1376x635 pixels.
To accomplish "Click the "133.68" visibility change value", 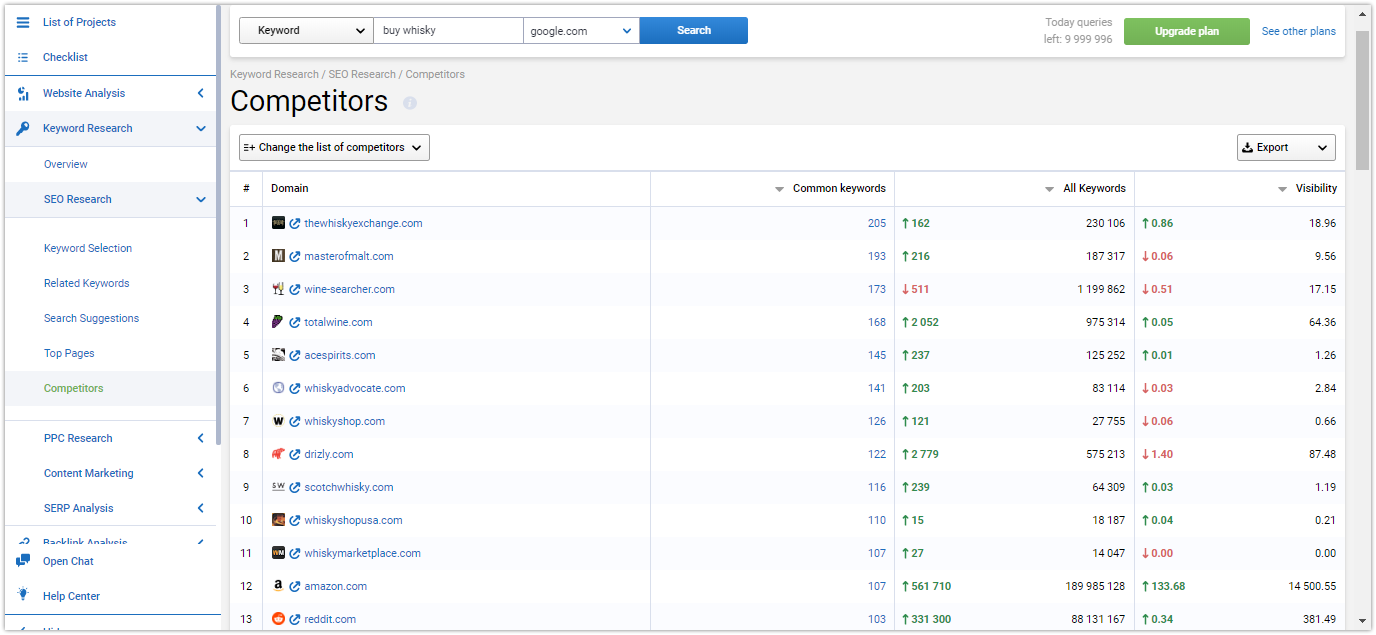I will click(1167, 586).
